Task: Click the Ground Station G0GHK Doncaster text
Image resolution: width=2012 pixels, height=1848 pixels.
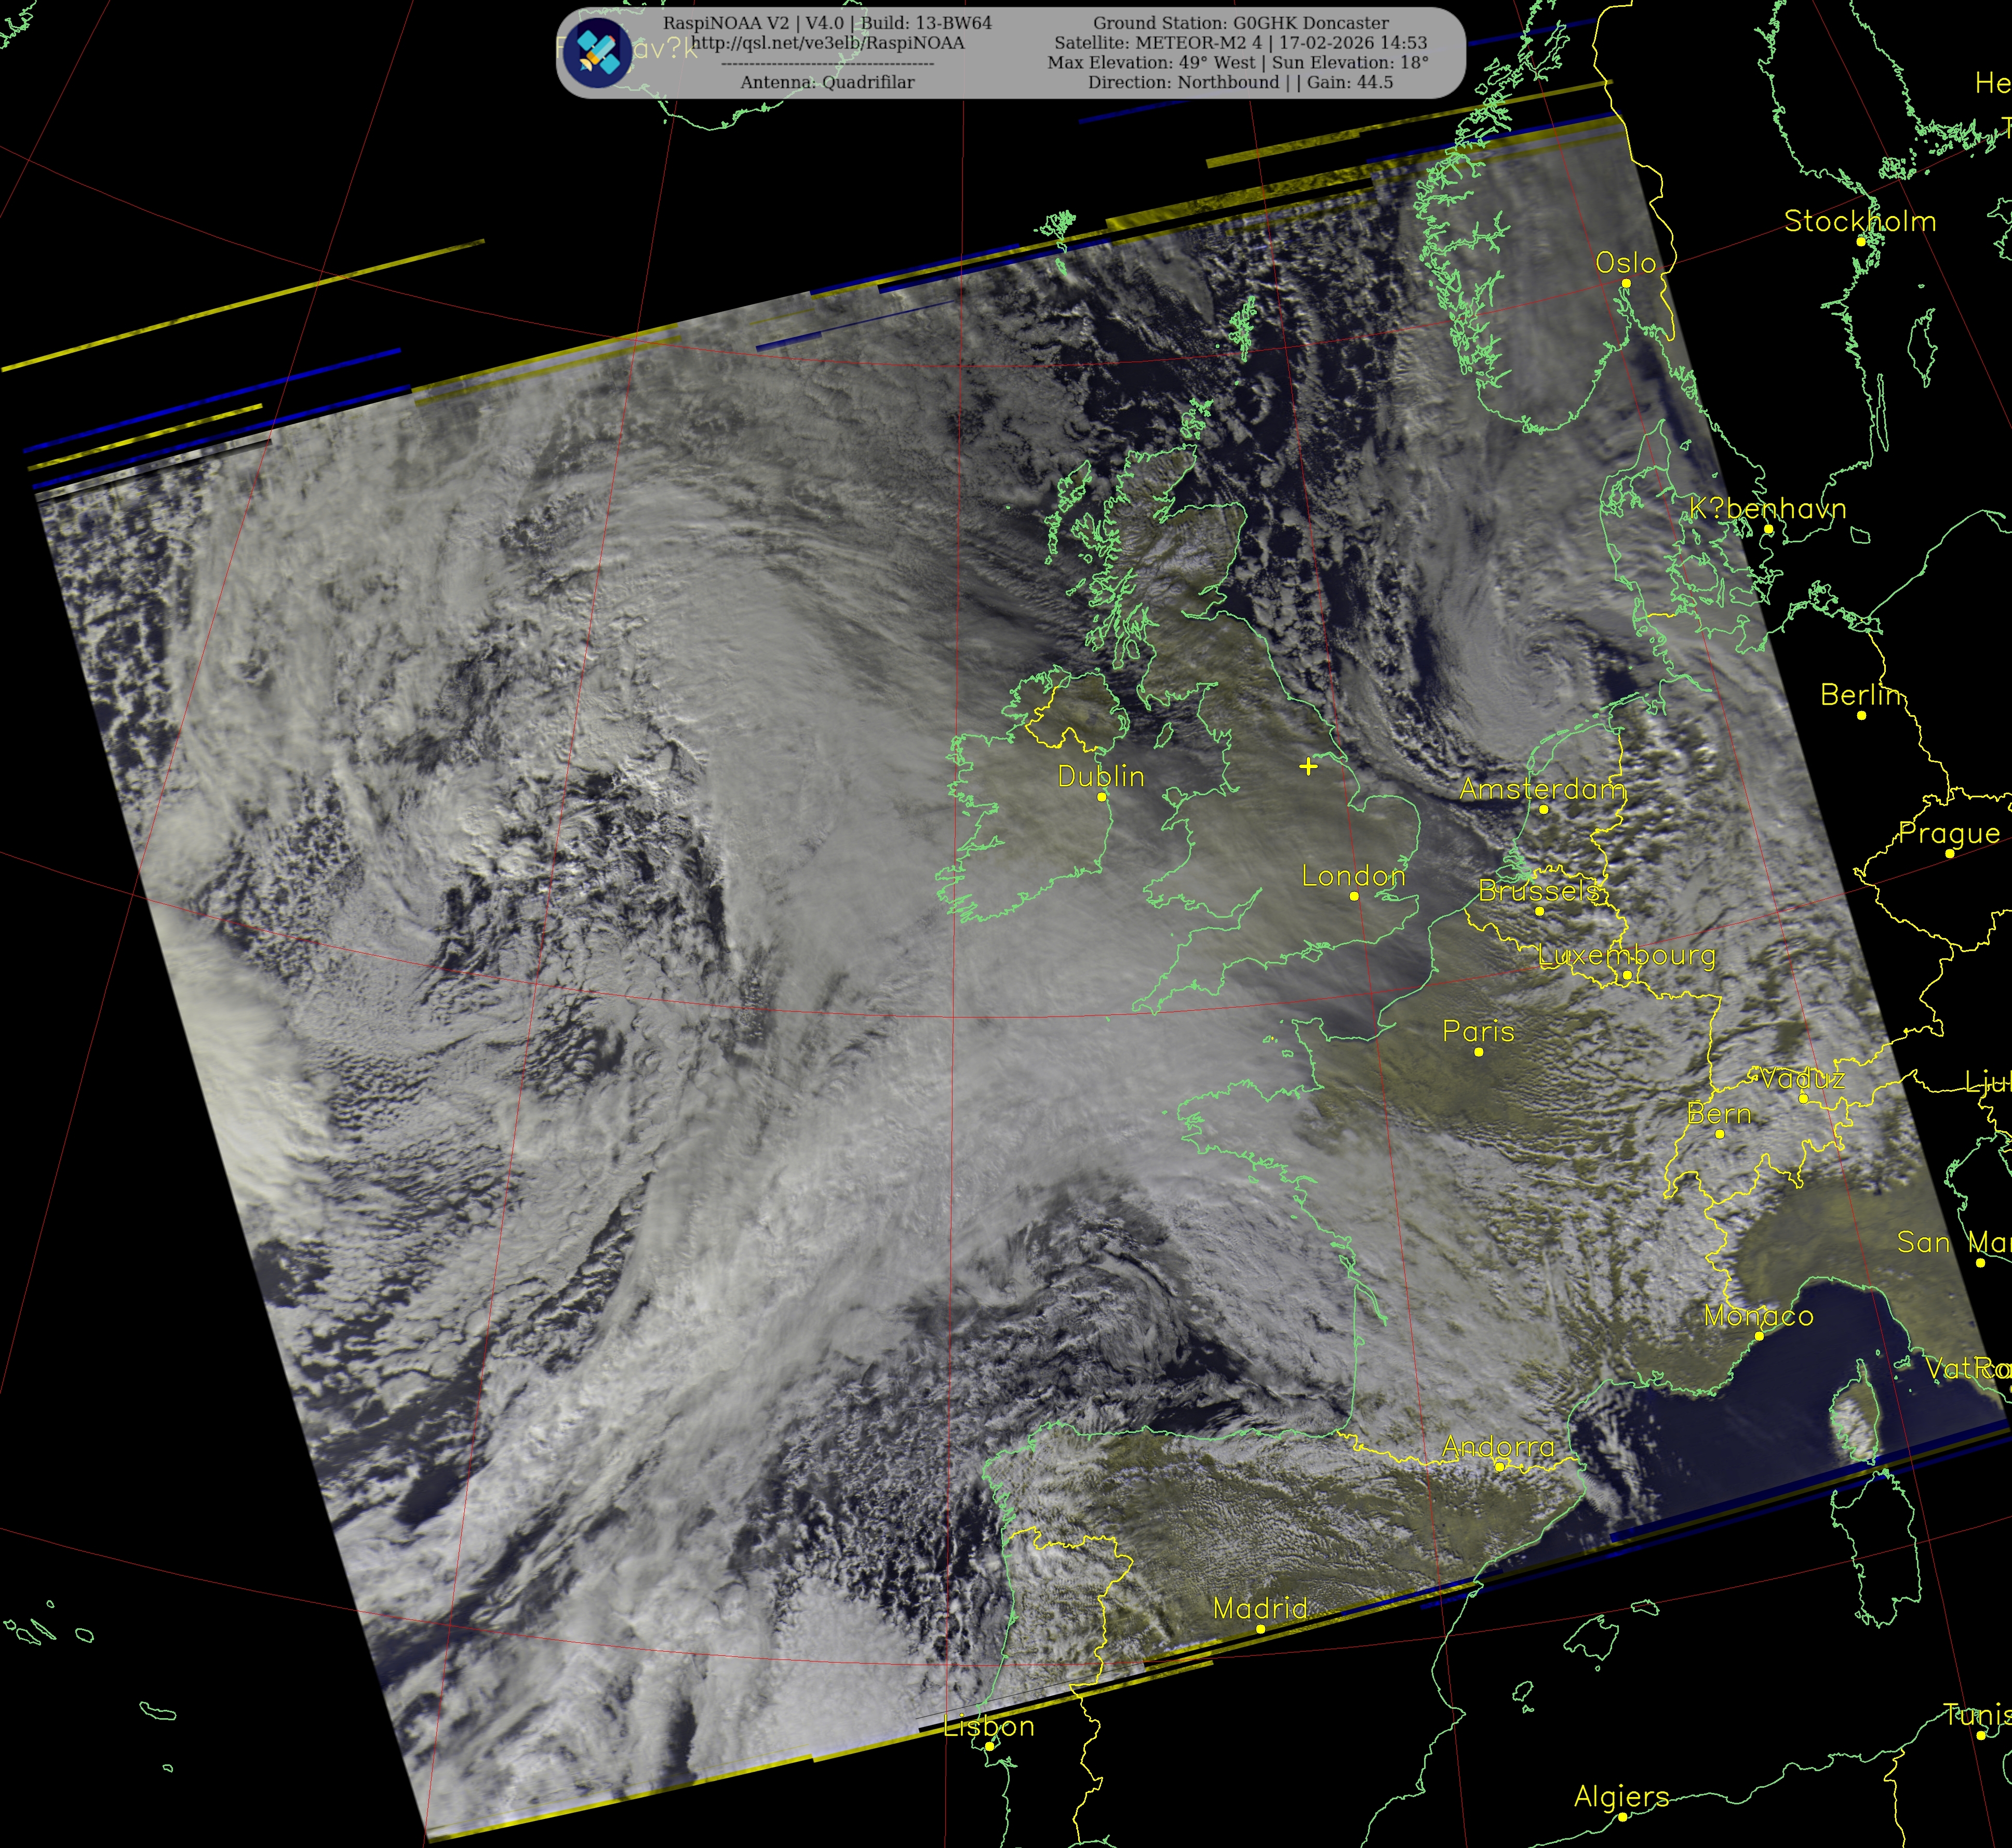Action: click(1240, 23)
